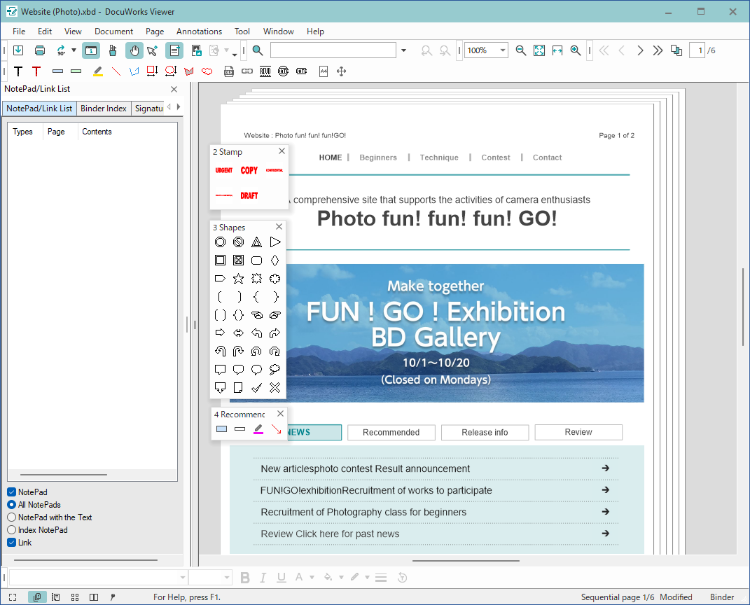Jump to the last page double arrow
Image resolution: width=750 pixels, height=605 pixels.
[x=658, y=50]
